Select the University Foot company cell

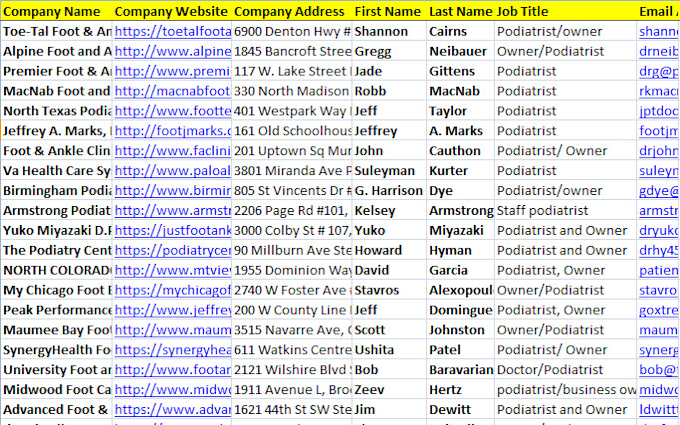(56, 369)
